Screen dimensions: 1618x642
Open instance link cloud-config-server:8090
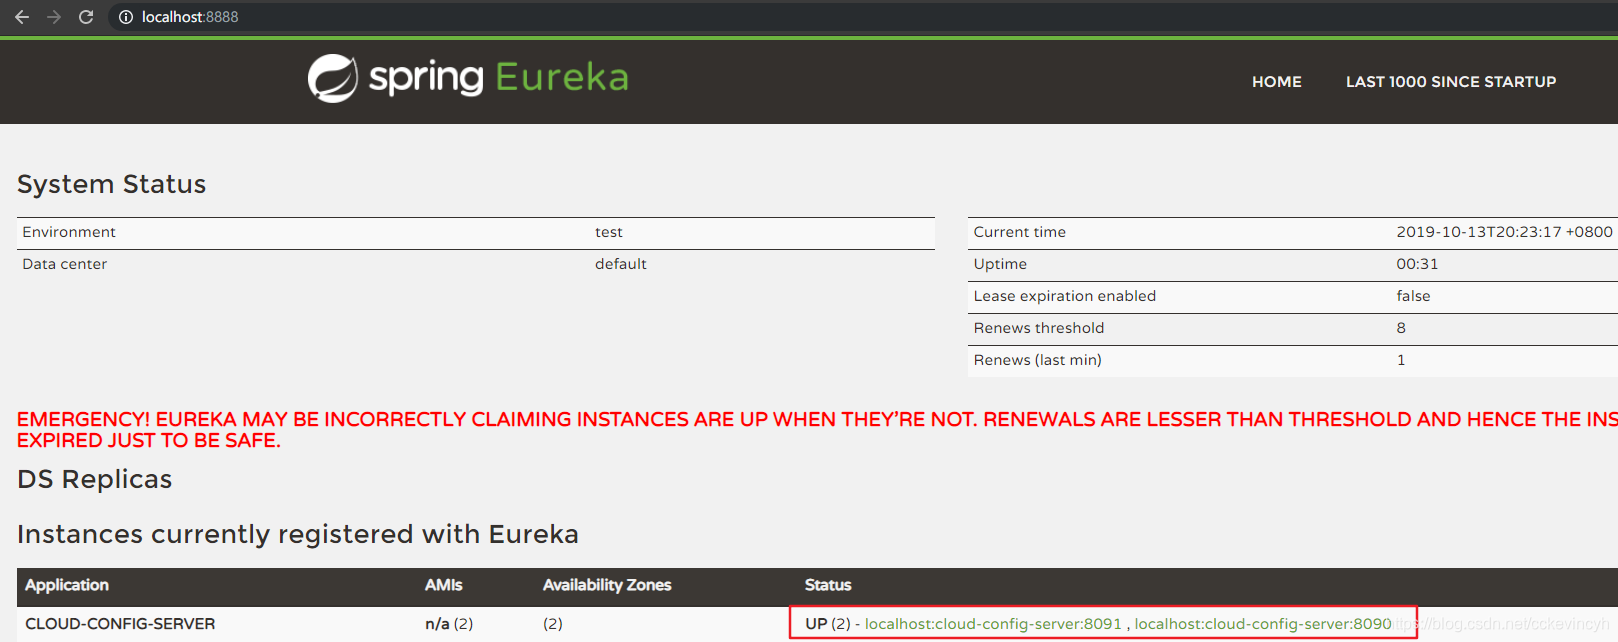pos(1263,624)
